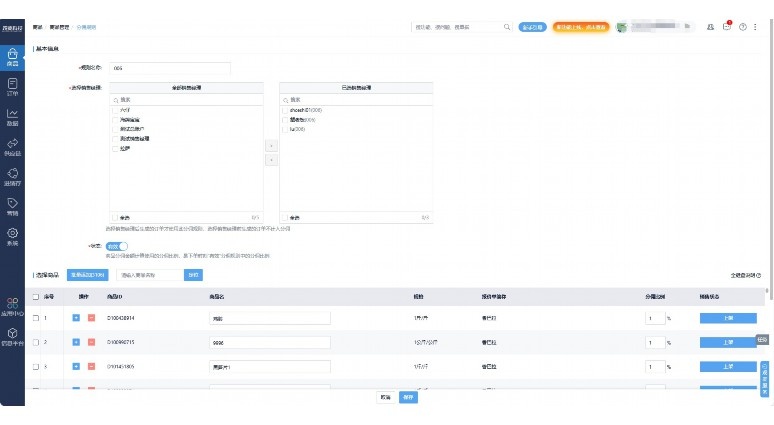Click the blue plus icon in row 2
This screenshot has height=425, width=774.
(x=76, y=342)
